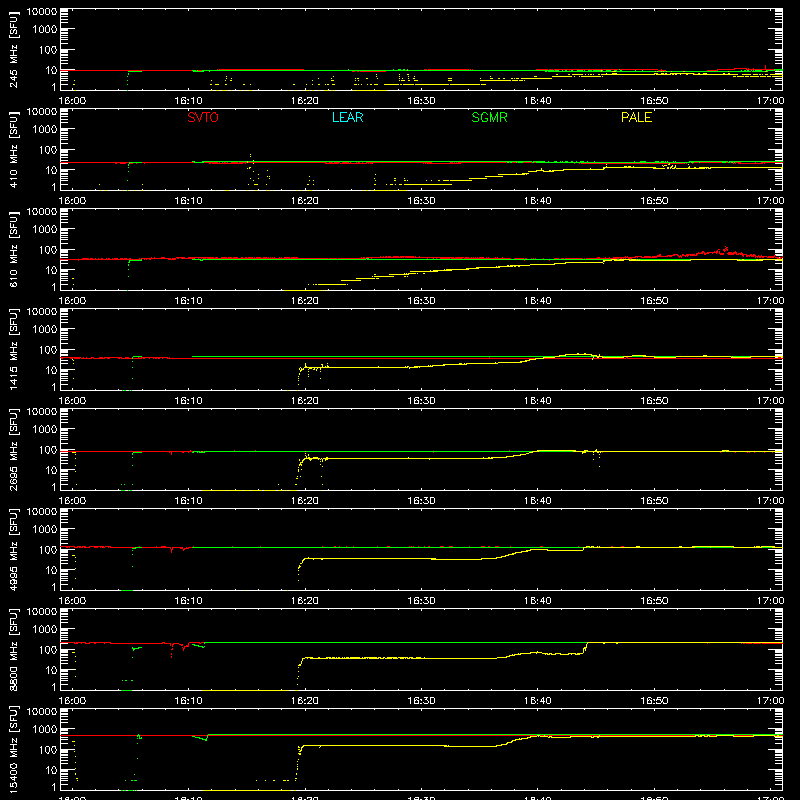The height and width of the screenshot is (800, 800).
Task: Select the 1415 MHz [SFU] axis title
Action: pos(14,349)
